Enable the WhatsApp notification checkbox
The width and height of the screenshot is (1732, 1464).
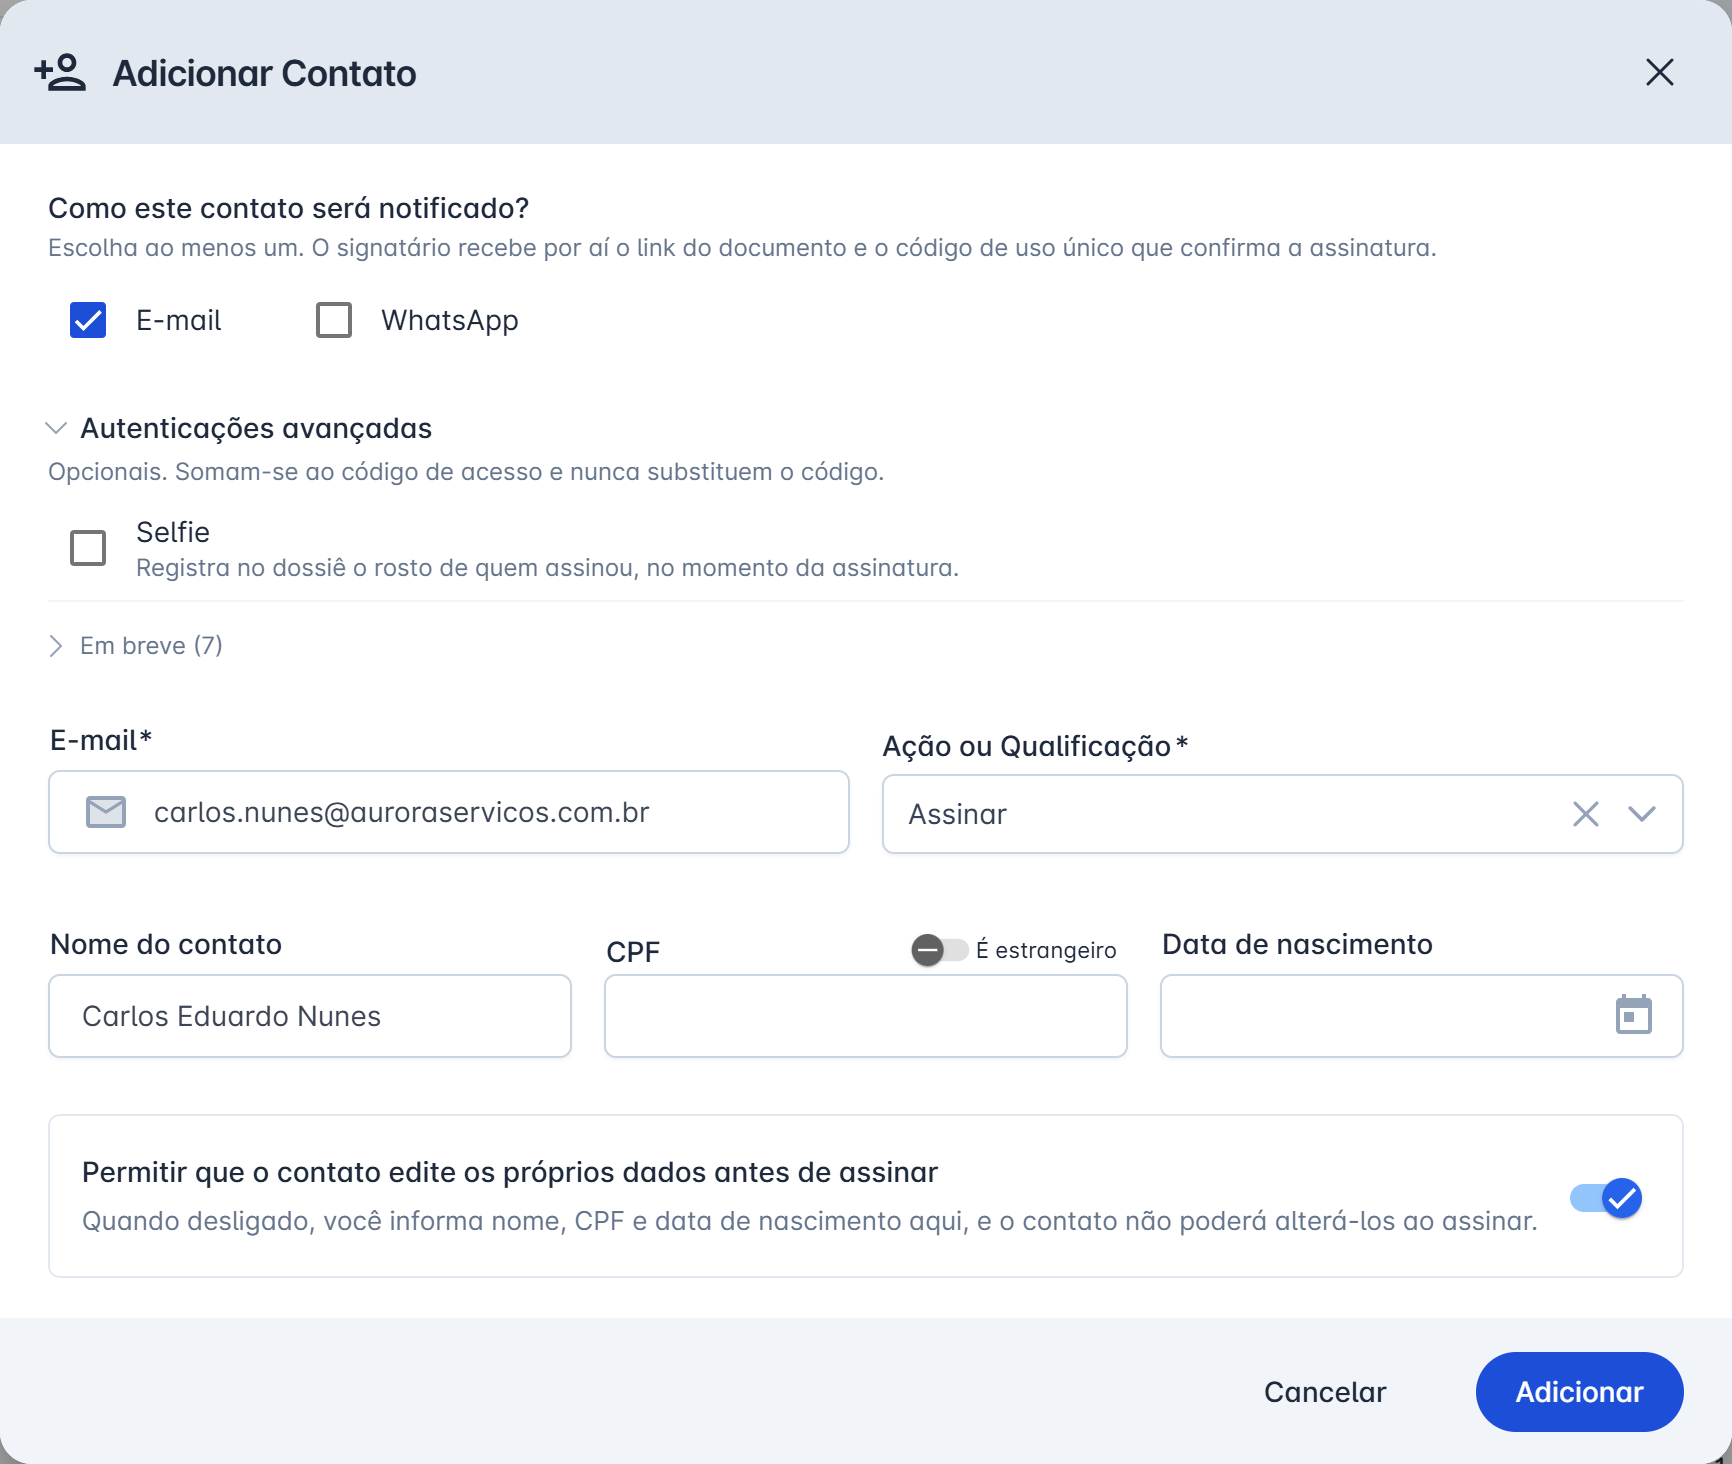(x=334, y=320)
